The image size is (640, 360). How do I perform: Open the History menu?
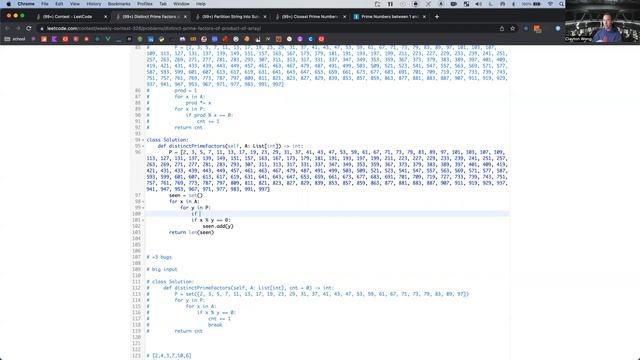[x=94, y=4]
